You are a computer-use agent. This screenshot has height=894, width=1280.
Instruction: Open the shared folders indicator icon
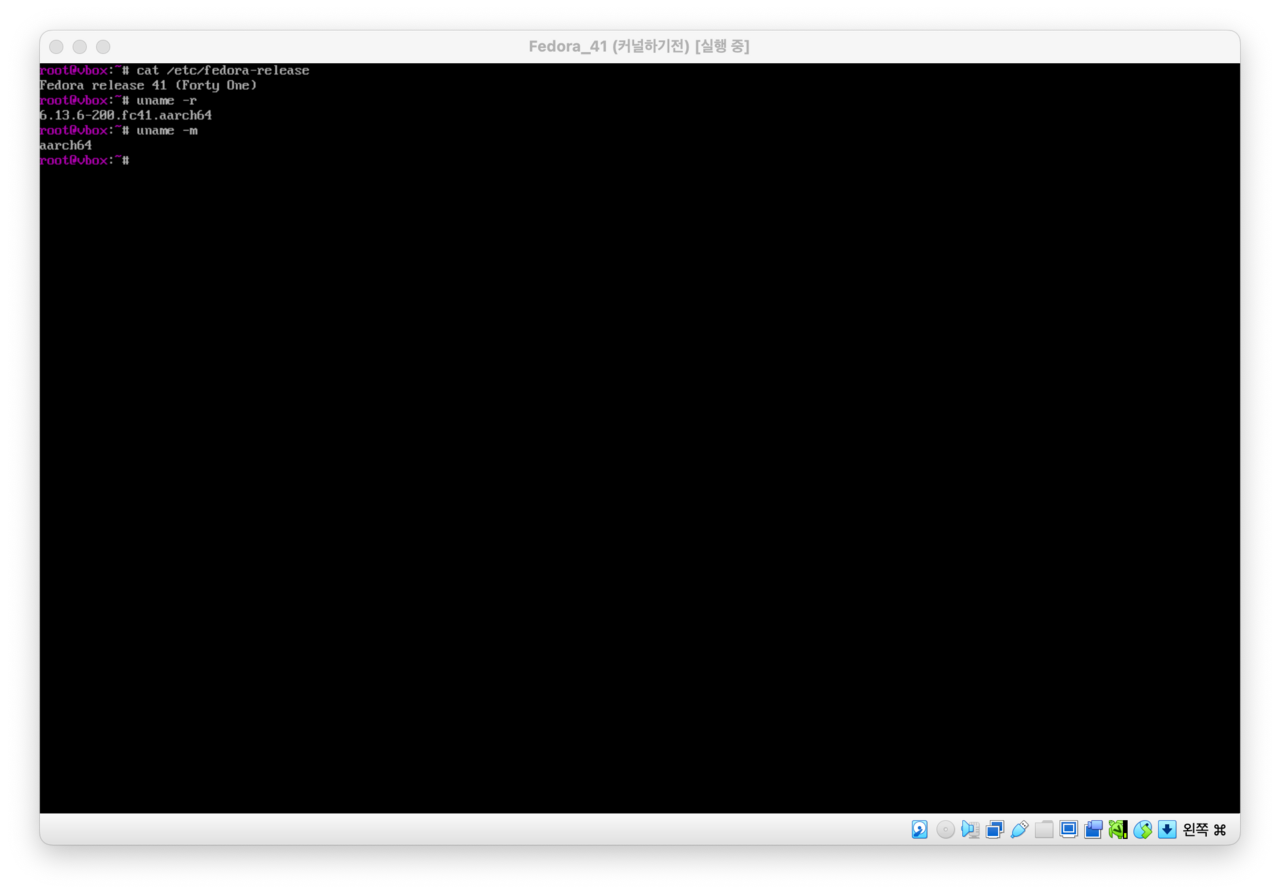coord(1044,829)
